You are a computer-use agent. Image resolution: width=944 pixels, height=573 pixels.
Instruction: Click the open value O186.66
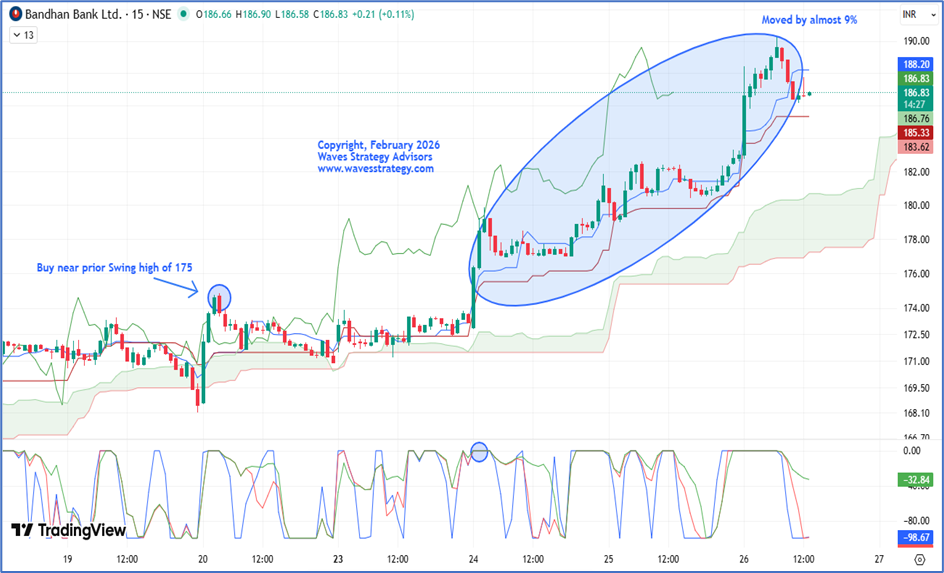pyautogui.click(x=214, y=14)
